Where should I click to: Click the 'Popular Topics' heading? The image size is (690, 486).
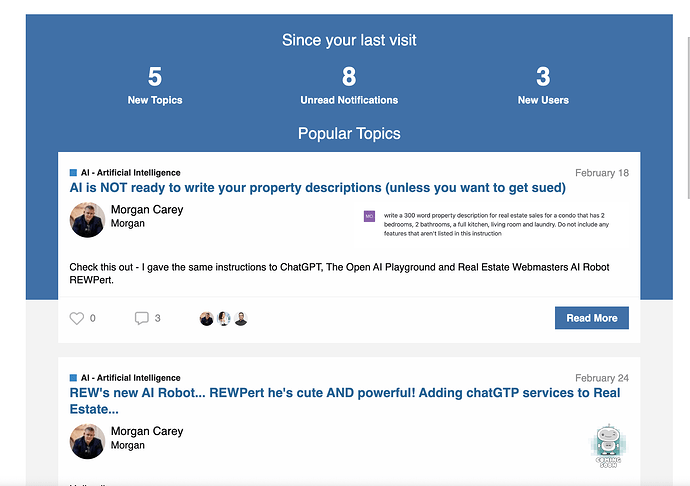[x=349, y=133]
